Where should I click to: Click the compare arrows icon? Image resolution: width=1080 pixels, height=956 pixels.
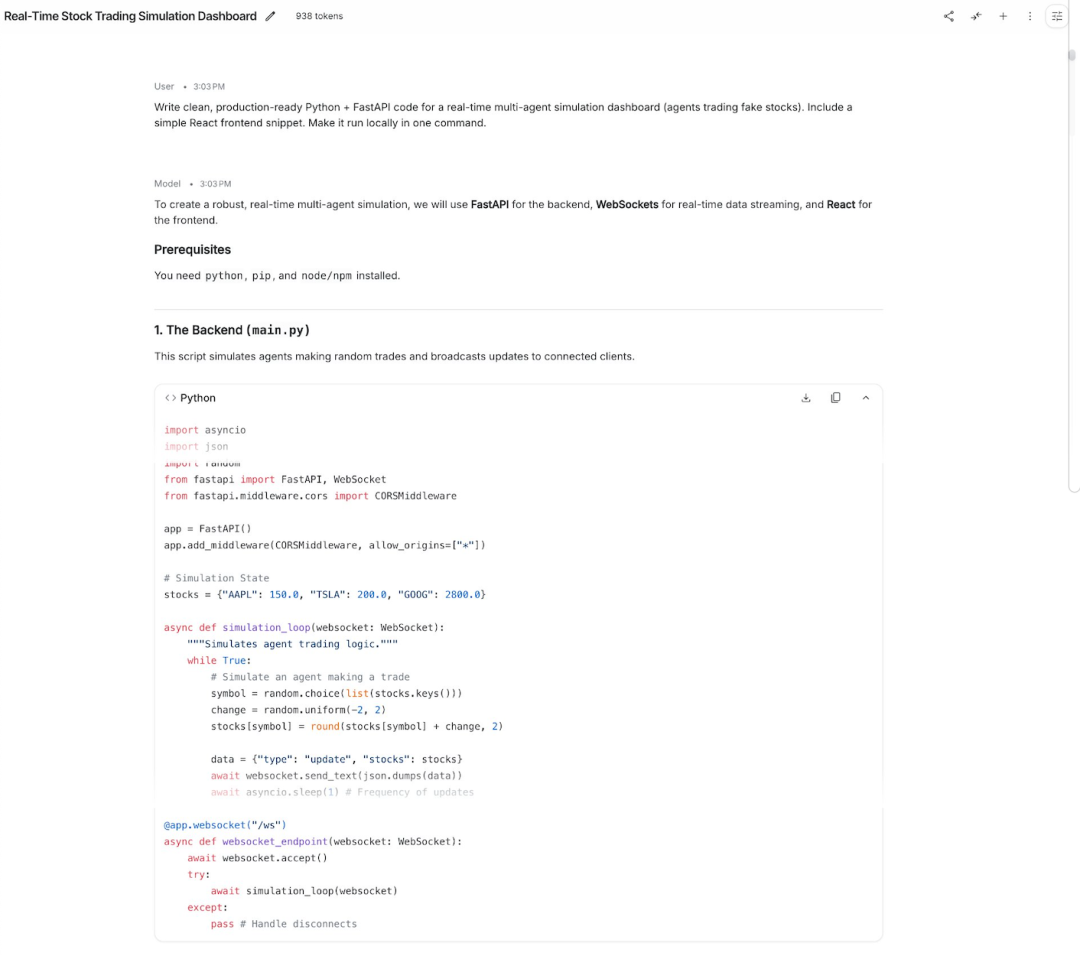tap(976, 16)
